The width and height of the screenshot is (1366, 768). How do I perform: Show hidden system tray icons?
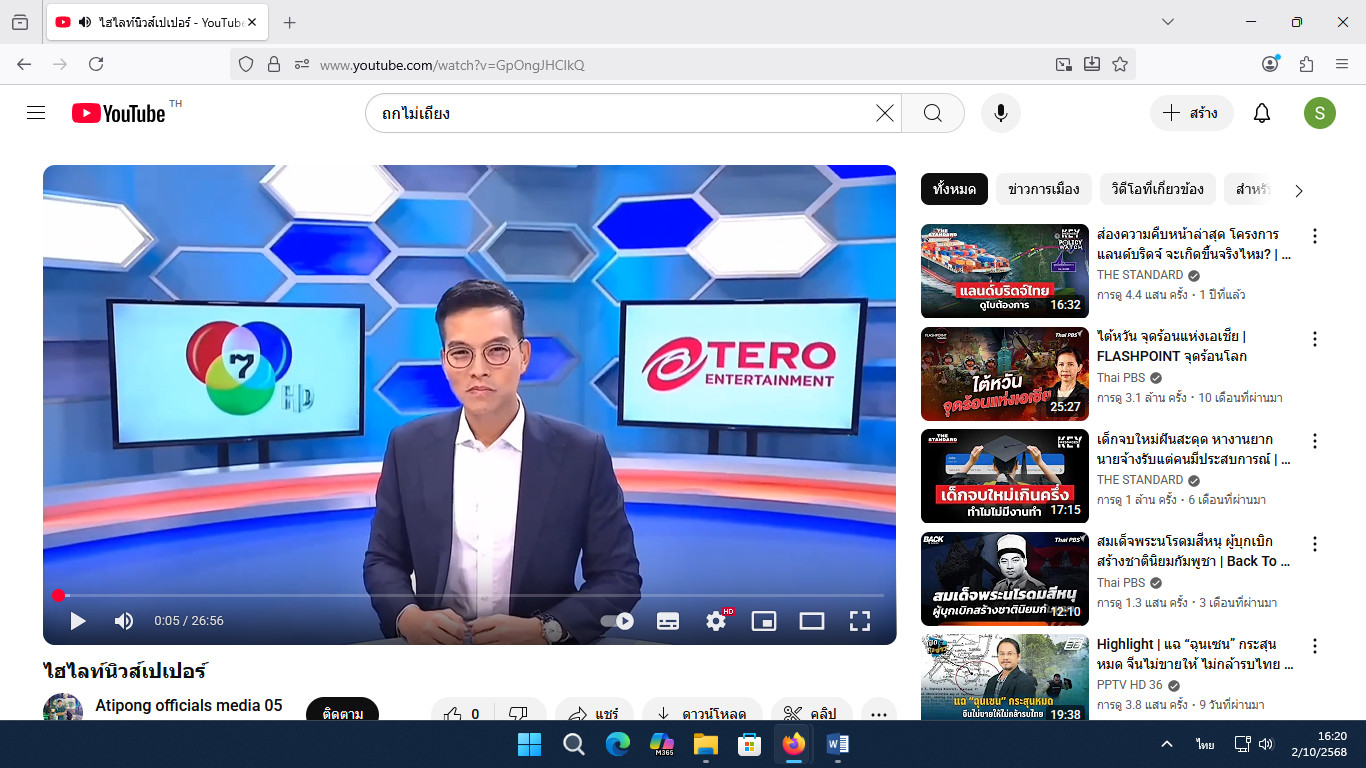1166,744
